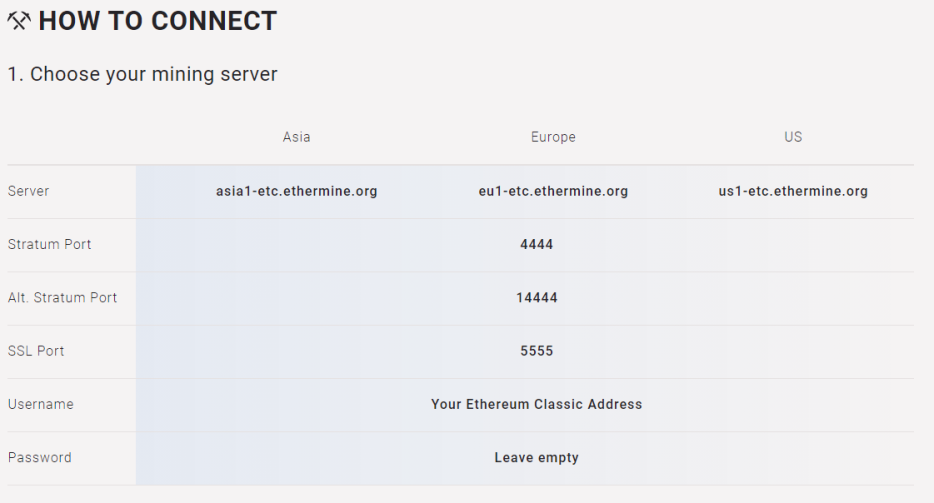Click the US column header
Image resolution: width=934 pixels, height=503 pixels.
tap(793, 137)
